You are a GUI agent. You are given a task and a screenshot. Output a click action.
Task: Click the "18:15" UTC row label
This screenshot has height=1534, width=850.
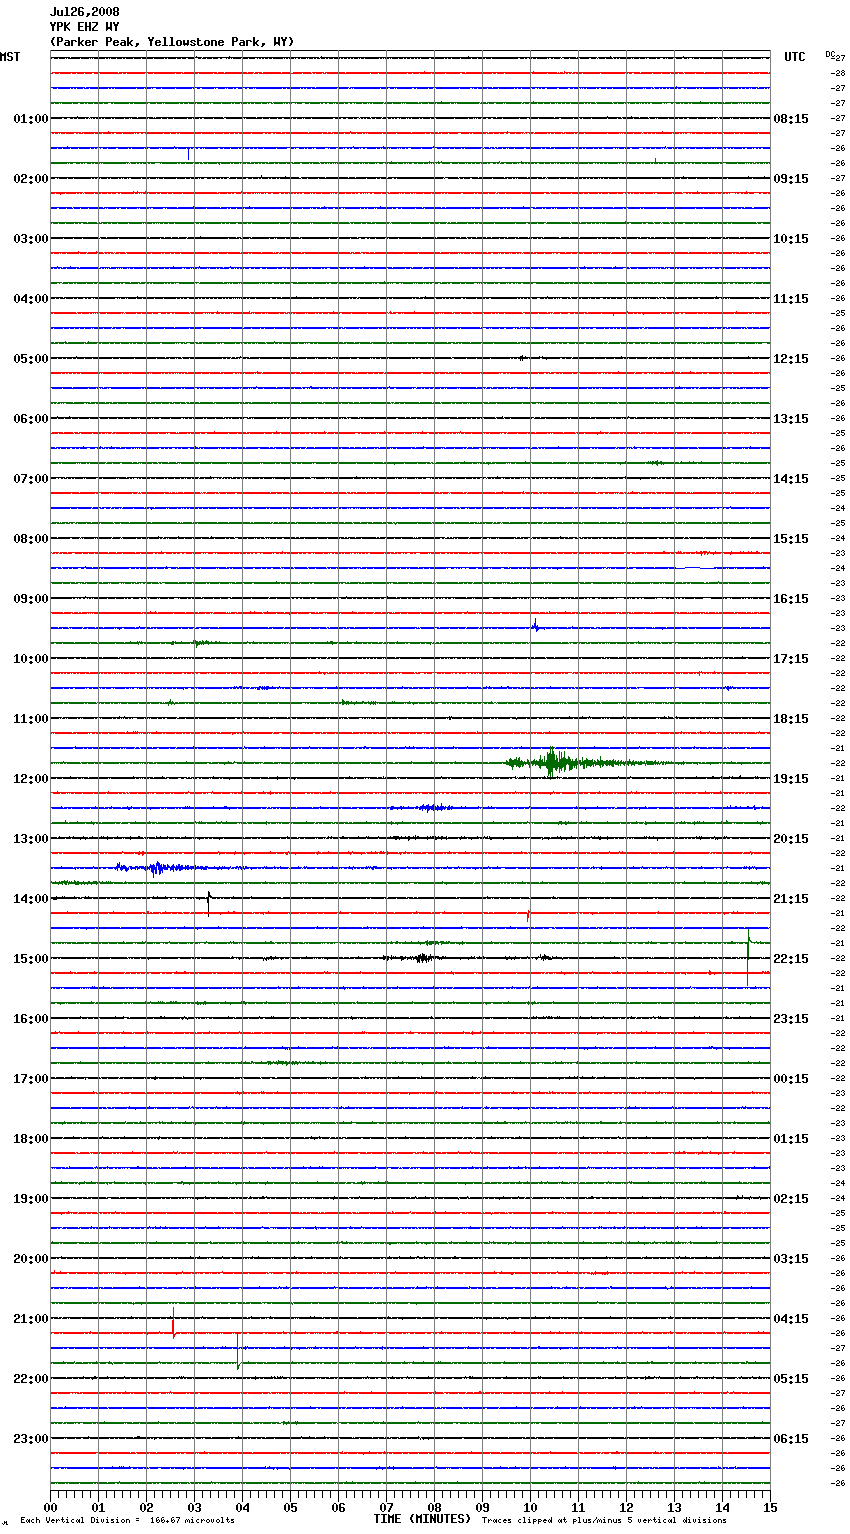click(791, 719)
